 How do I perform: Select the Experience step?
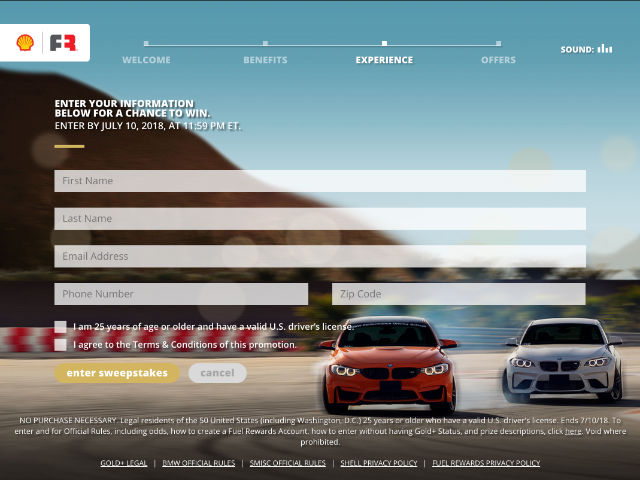pyautogui.click(x=384, y=59)
